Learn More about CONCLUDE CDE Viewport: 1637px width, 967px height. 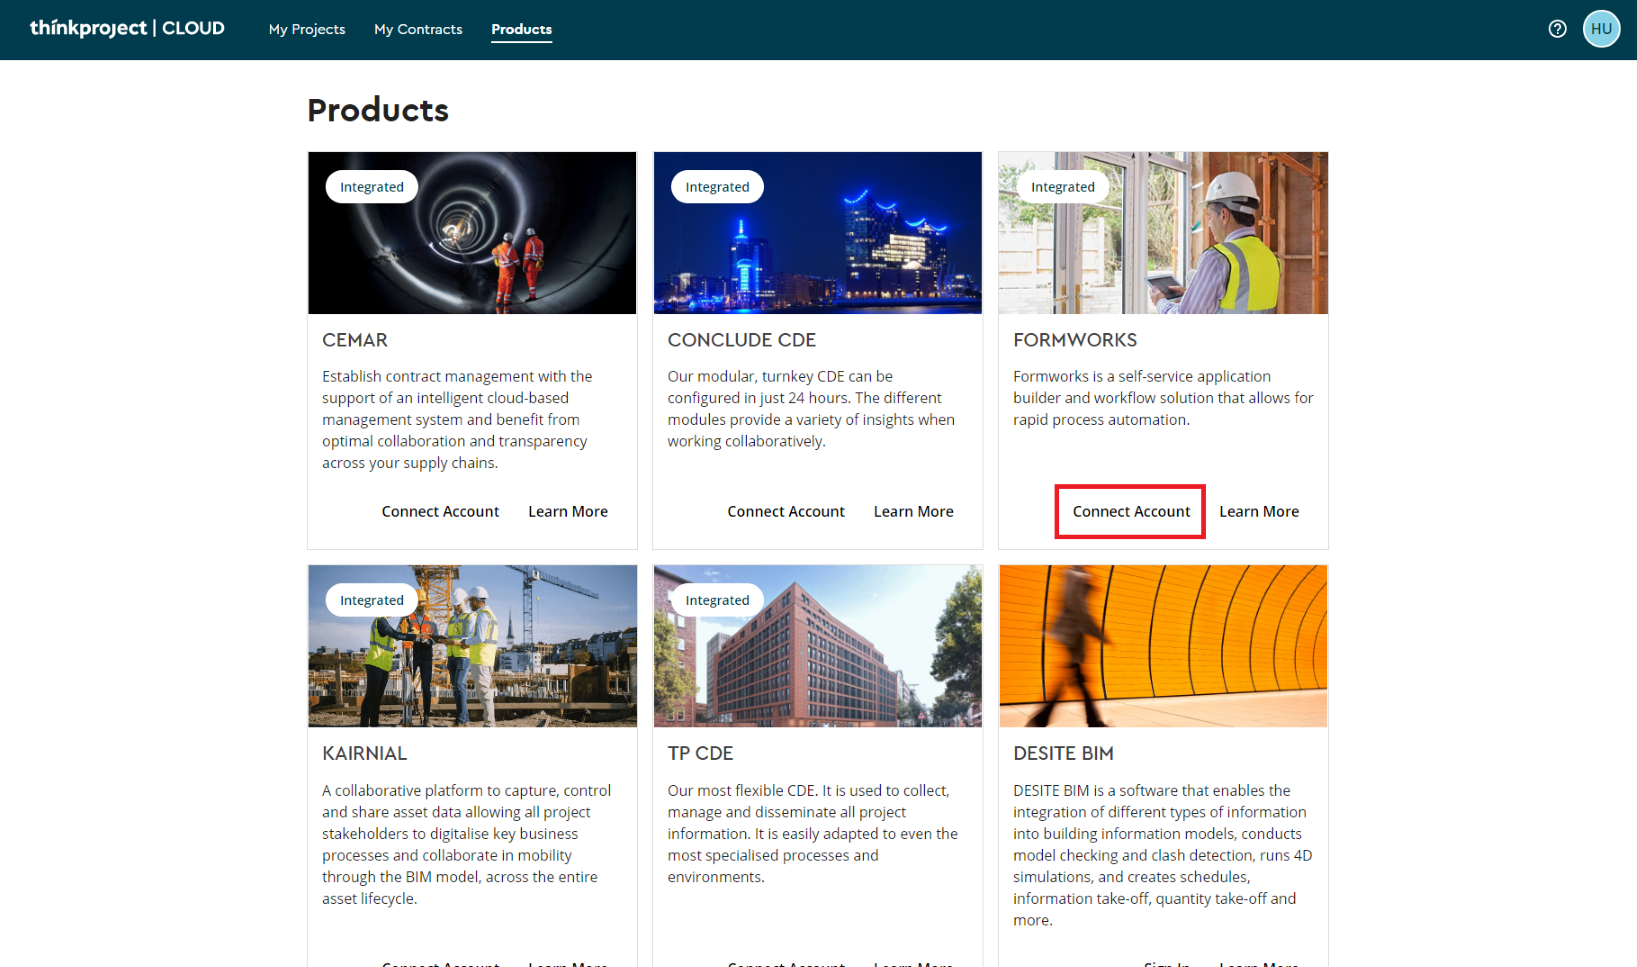[x=913, y=511]
